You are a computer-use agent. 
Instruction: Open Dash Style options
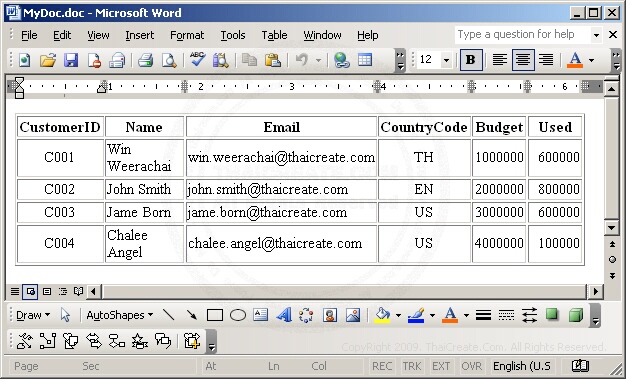(506, 316)
